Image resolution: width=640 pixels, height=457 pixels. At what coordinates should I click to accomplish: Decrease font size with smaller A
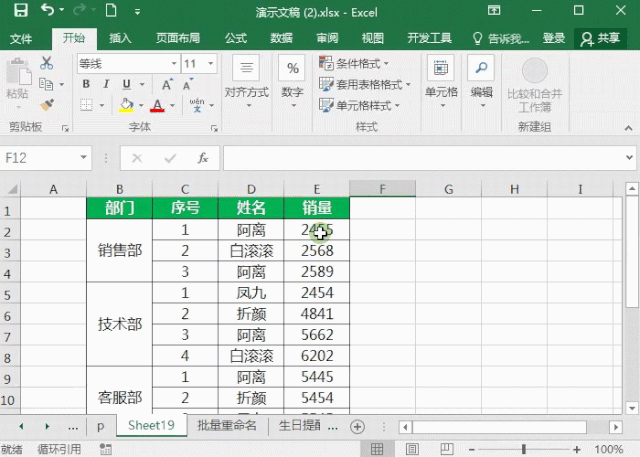188,84
